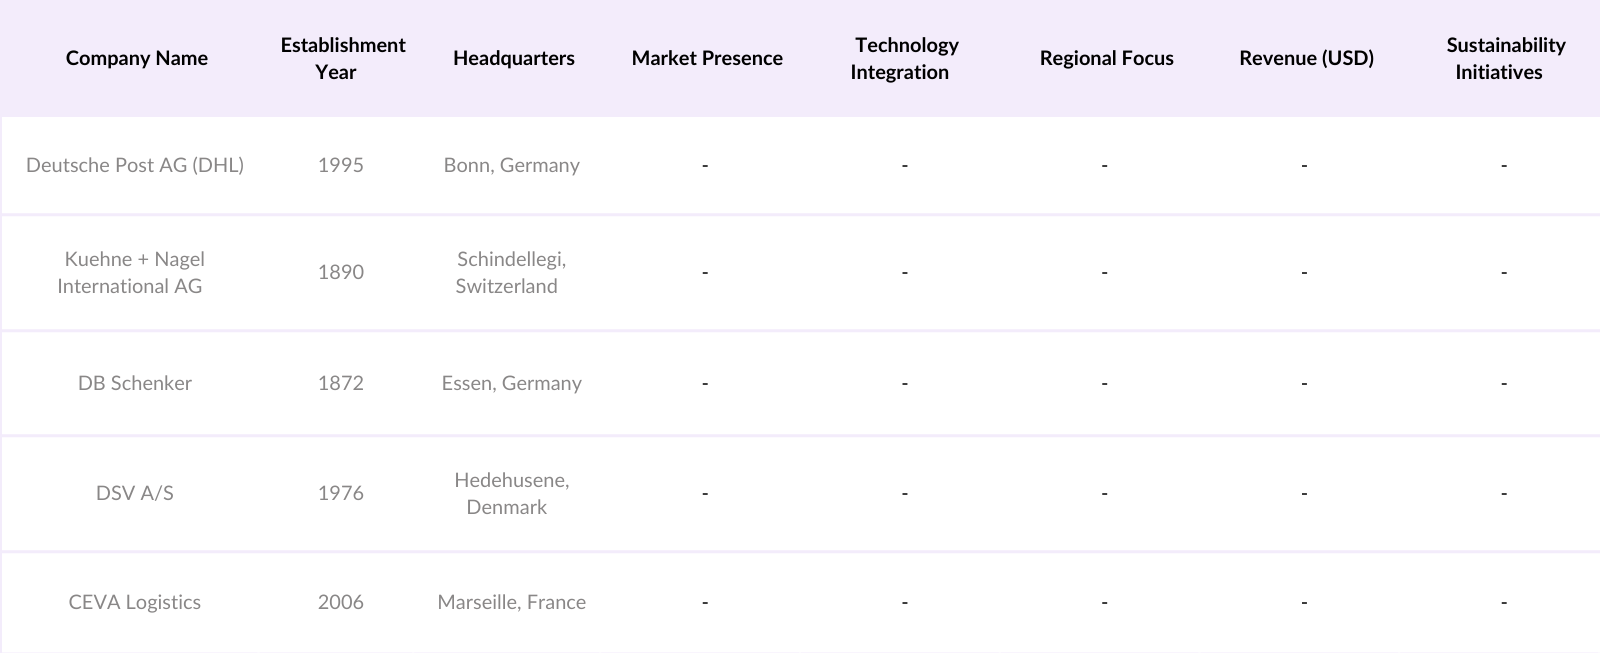
Task: Click the Market Presence column header
Action: click(x=707, y=58)
